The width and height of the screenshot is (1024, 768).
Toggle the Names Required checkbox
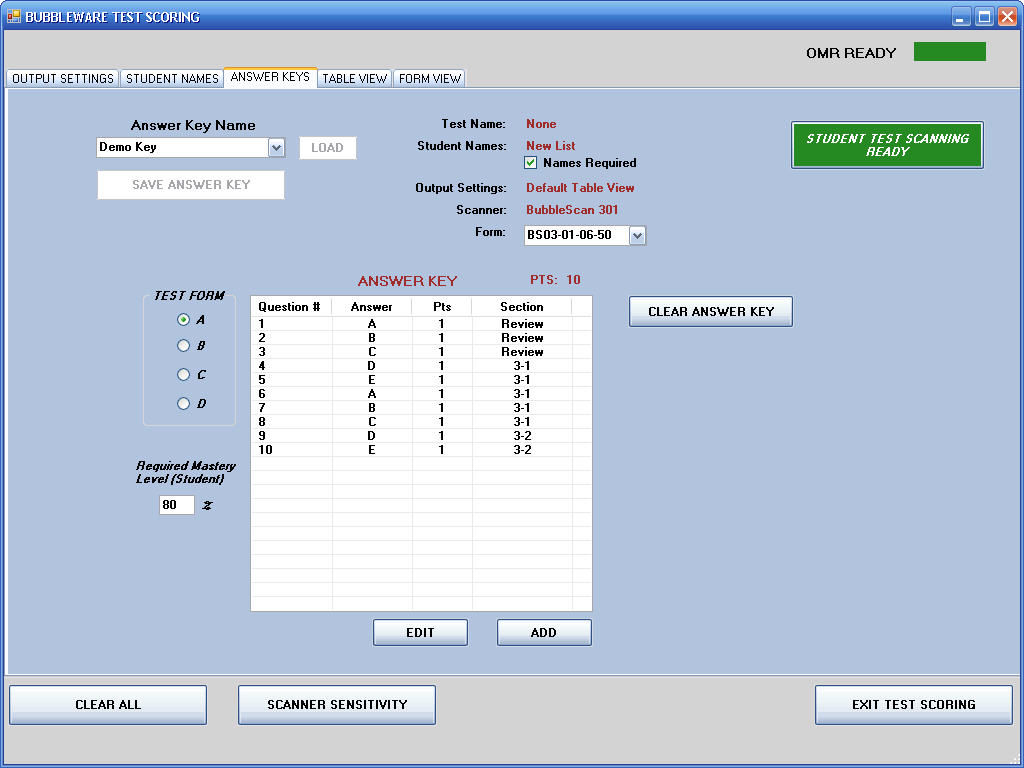click(x=530, y=163)
